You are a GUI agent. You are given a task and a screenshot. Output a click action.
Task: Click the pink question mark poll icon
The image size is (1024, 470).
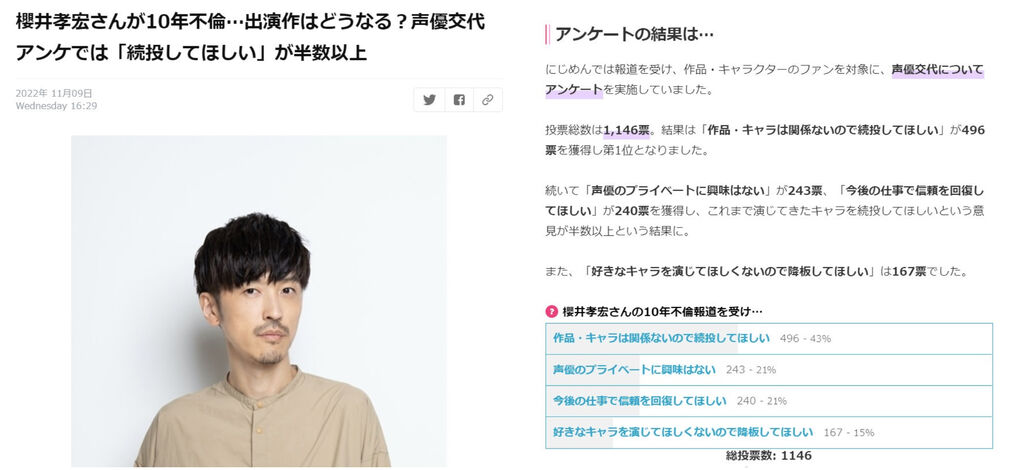[551, 312]
